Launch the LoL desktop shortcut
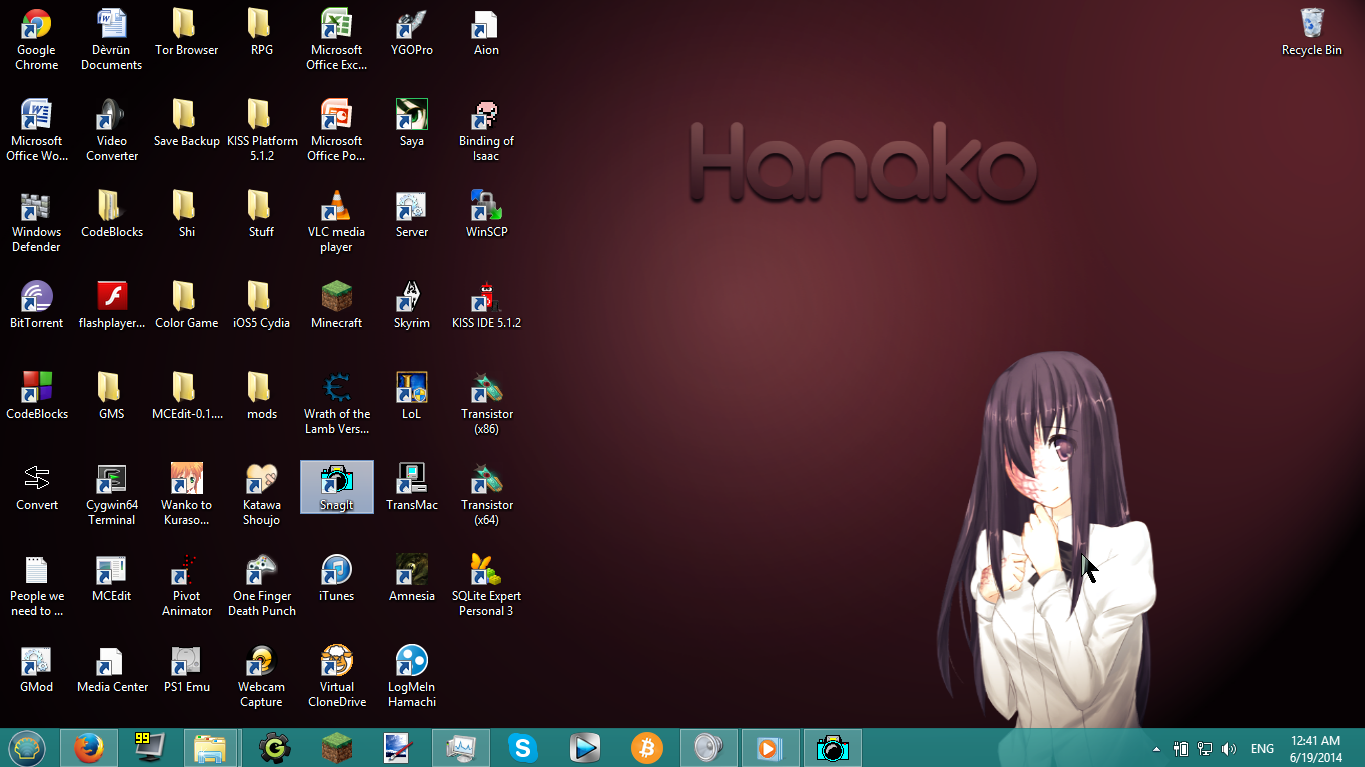Image resolution: width=1365 pixels, height=767 pixels. pos(412,397)
